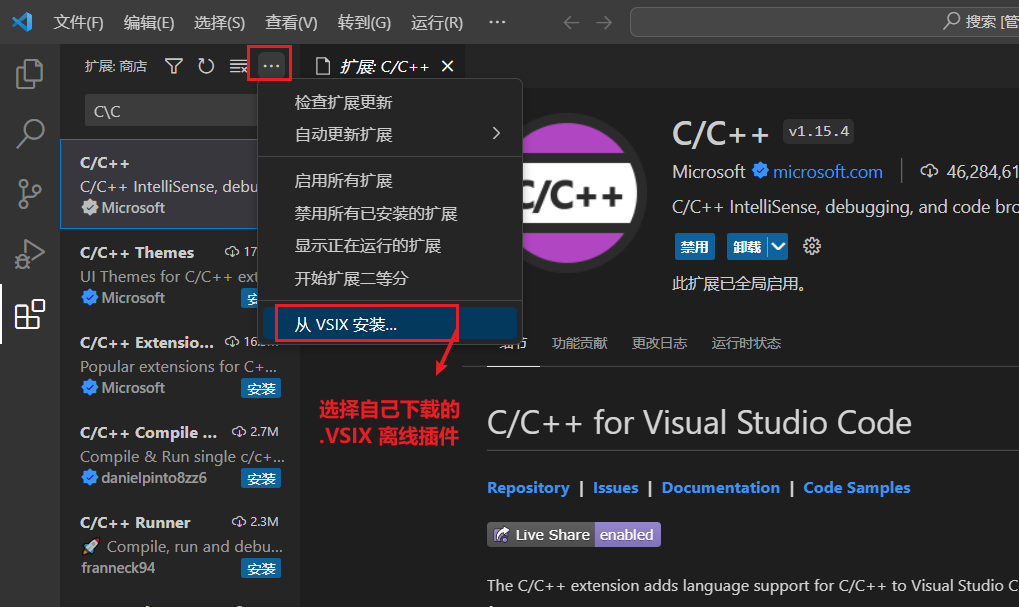
Task: Open the 转到(G) menu
Action: point(364,23)
